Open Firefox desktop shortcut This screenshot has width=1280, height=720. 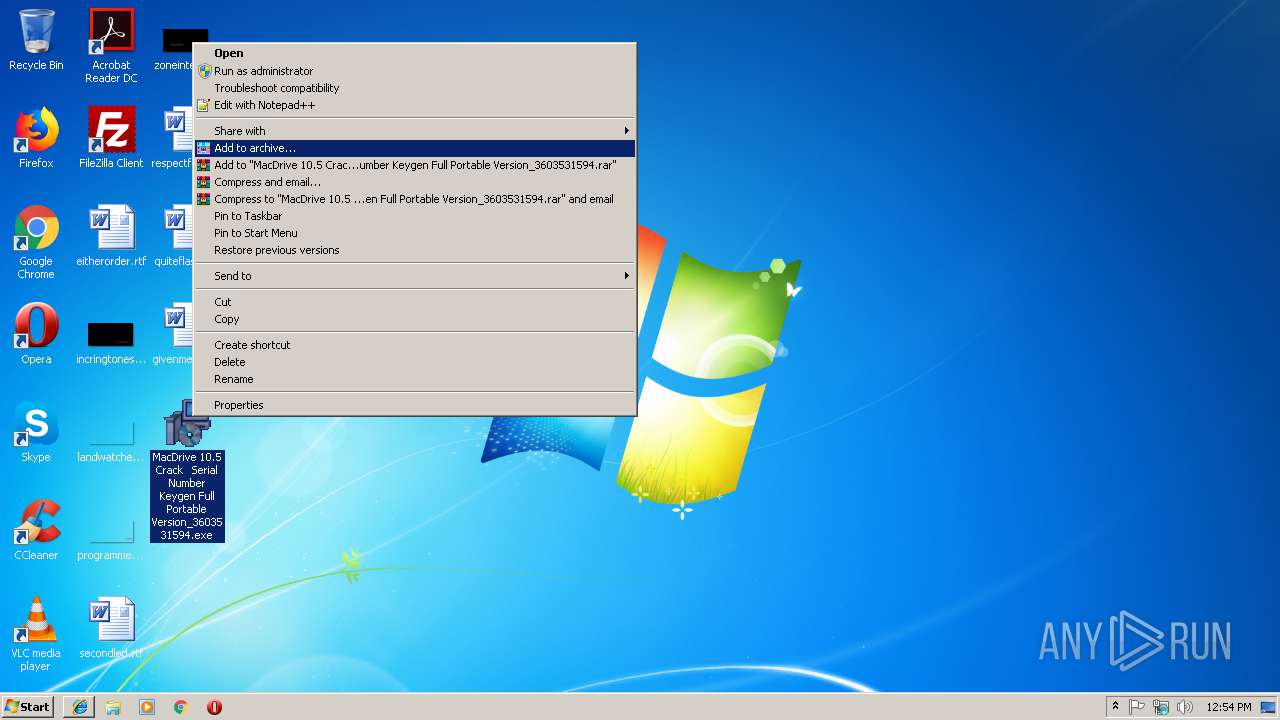click(36, 138)
